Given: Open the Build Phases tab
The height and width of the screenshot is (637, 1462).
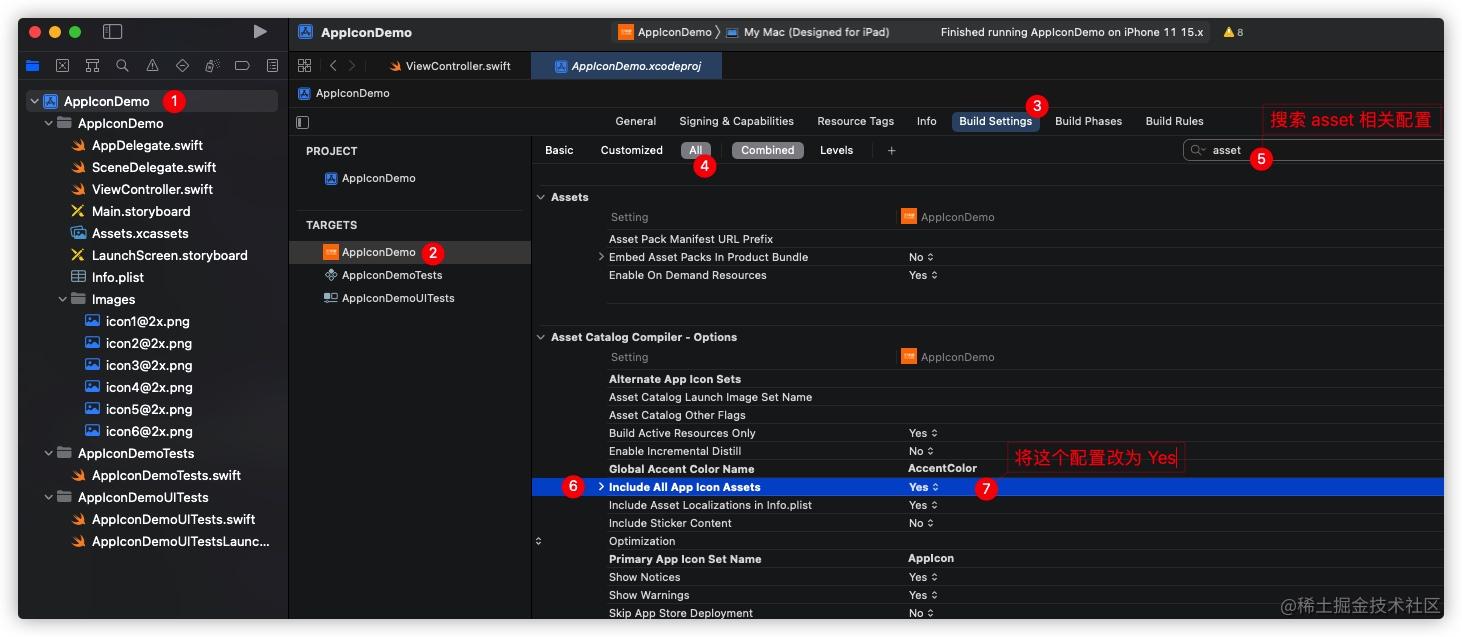Looking at the screenshot, I should 1089,120.
